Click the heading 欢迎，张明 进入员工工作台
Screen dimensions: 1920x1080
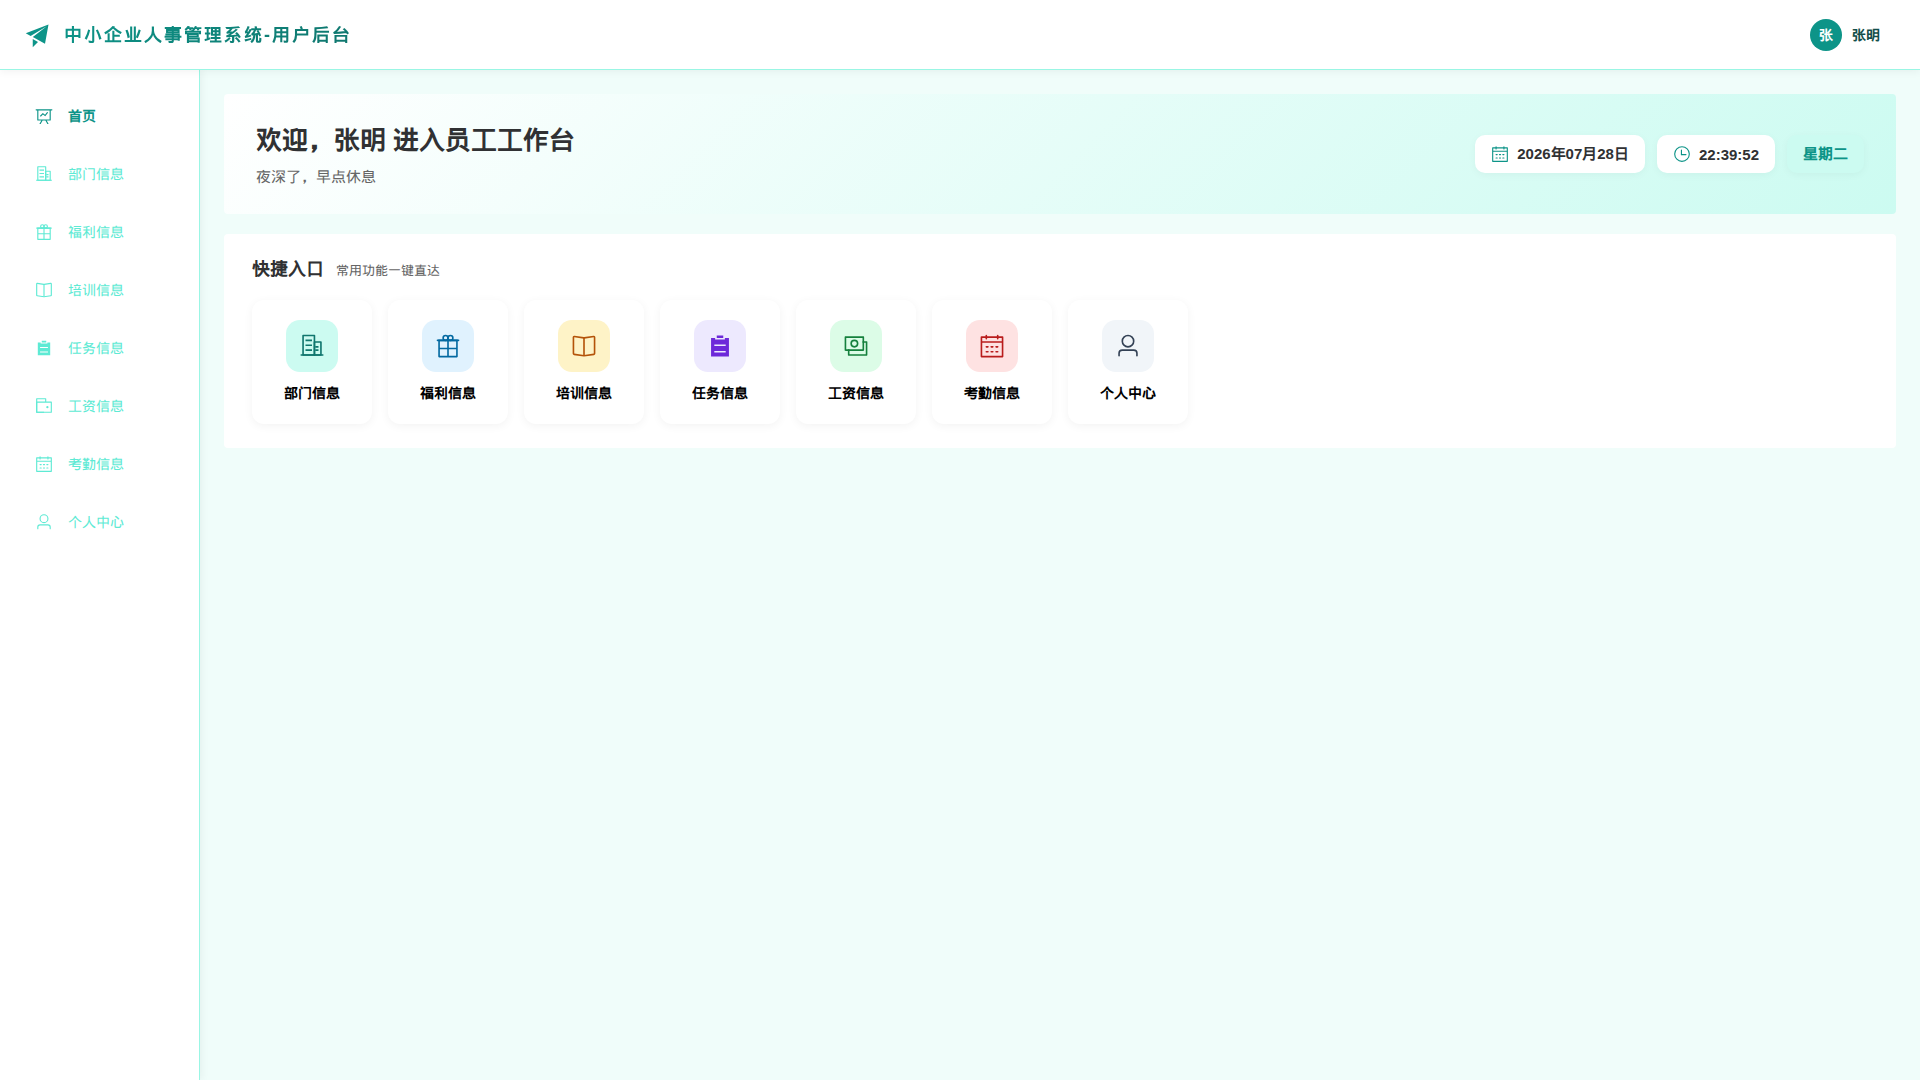pos(415,140)
